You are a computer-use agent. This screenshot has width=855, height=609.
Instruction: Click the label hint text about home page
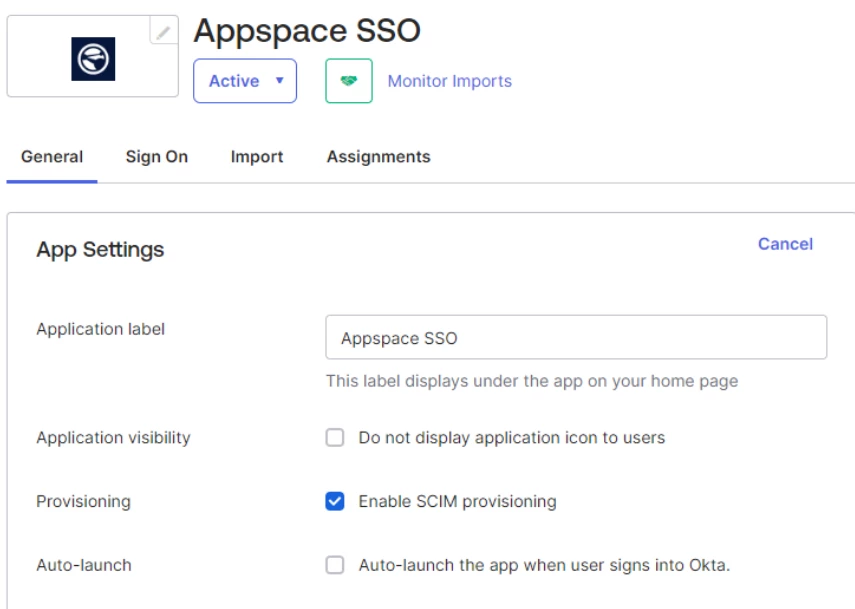click(532, 381)
